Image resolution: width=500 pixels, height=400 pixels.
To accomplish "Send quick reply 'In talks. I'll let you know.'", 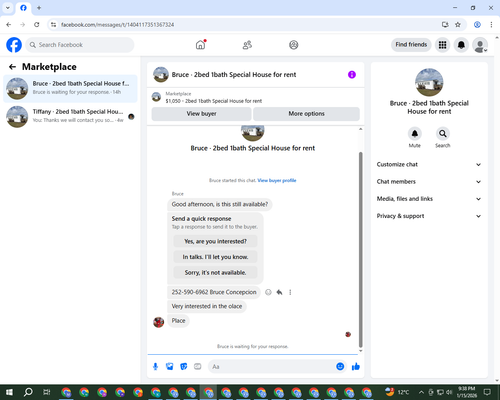I will (215, 257).
